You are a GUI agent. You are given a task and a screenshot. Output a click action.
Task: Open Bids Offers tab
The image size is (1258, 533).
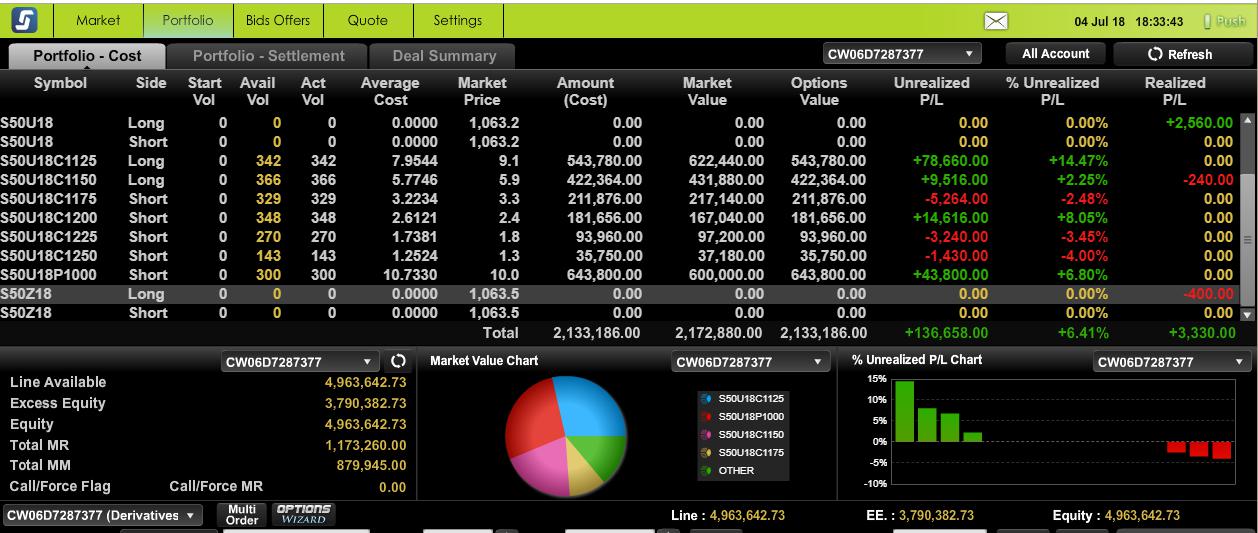(278, 20)
